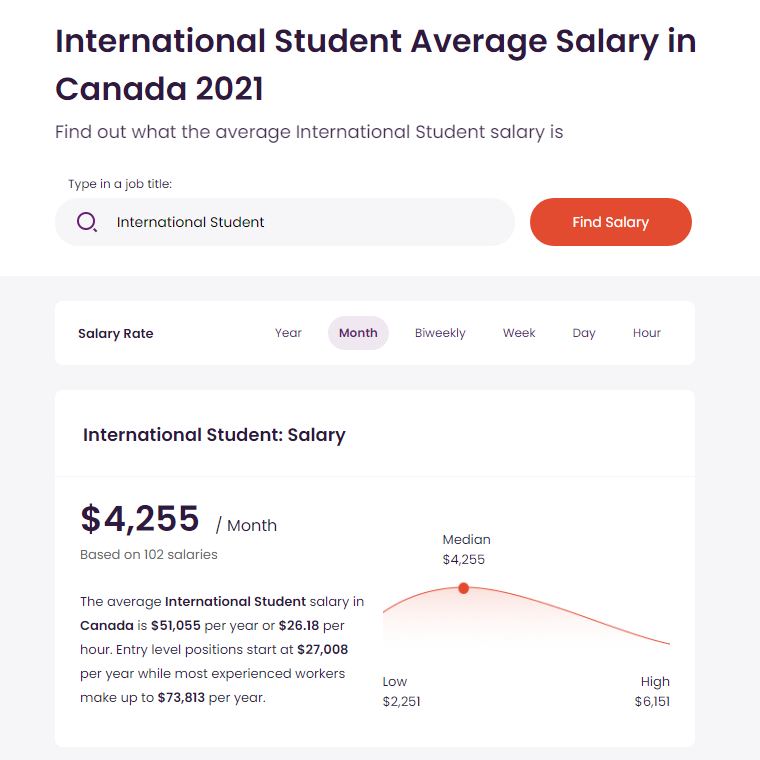
Task: Click the Median $4,255 label
Action: [466, 550]
